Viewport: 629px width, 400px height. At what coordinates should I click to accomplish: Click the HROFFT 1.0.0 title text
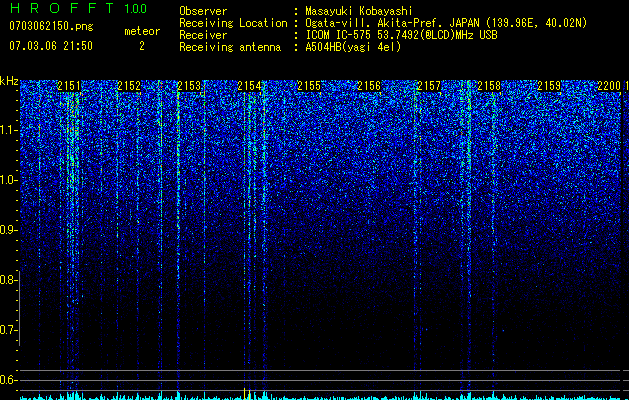point(78,8)
